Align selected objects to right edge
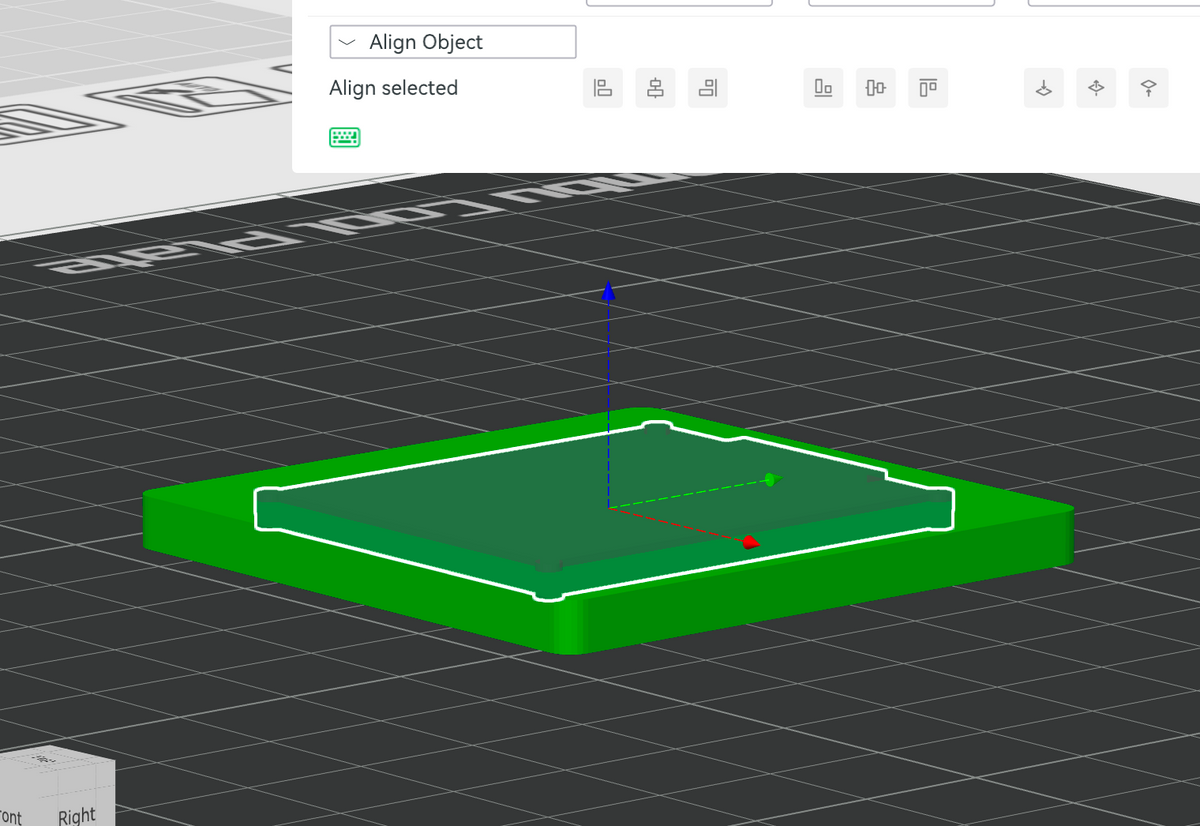The width and height of the screenshot is (1200, 826). tap(707, 88)
